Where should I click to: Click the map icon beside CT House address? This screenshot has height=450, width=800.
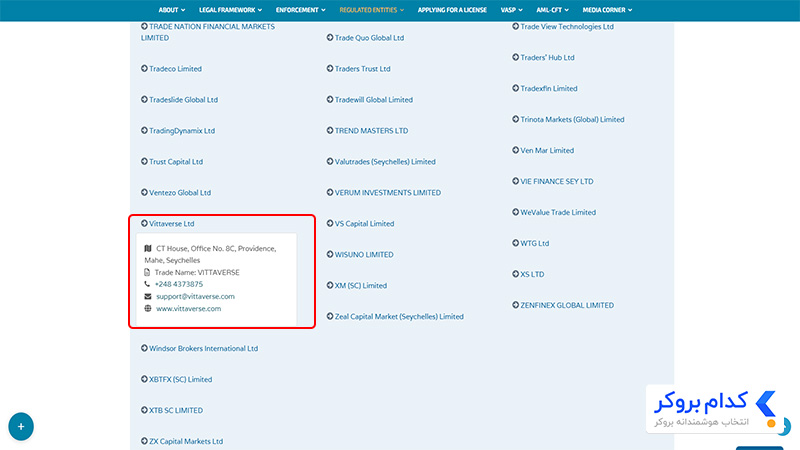pos(147,248)
